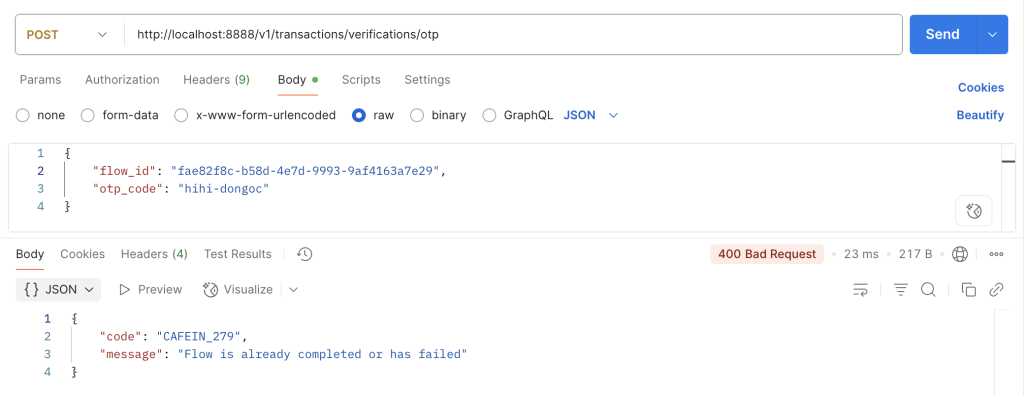Viewport: 1024px width, 396px height.
Task: Switch to the Authorization tab
Action: click(x=122, y=80)
